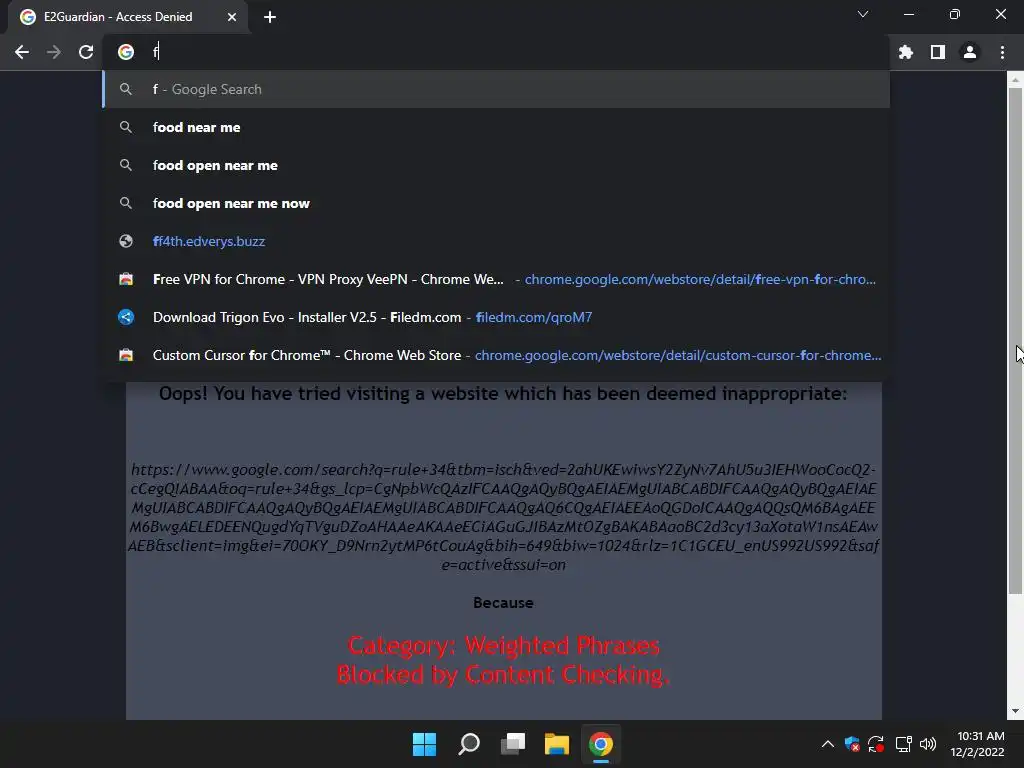Open the Extensions puzzle piece icon
Viewport: 1024px width, 768px height.
click(905, 52)
